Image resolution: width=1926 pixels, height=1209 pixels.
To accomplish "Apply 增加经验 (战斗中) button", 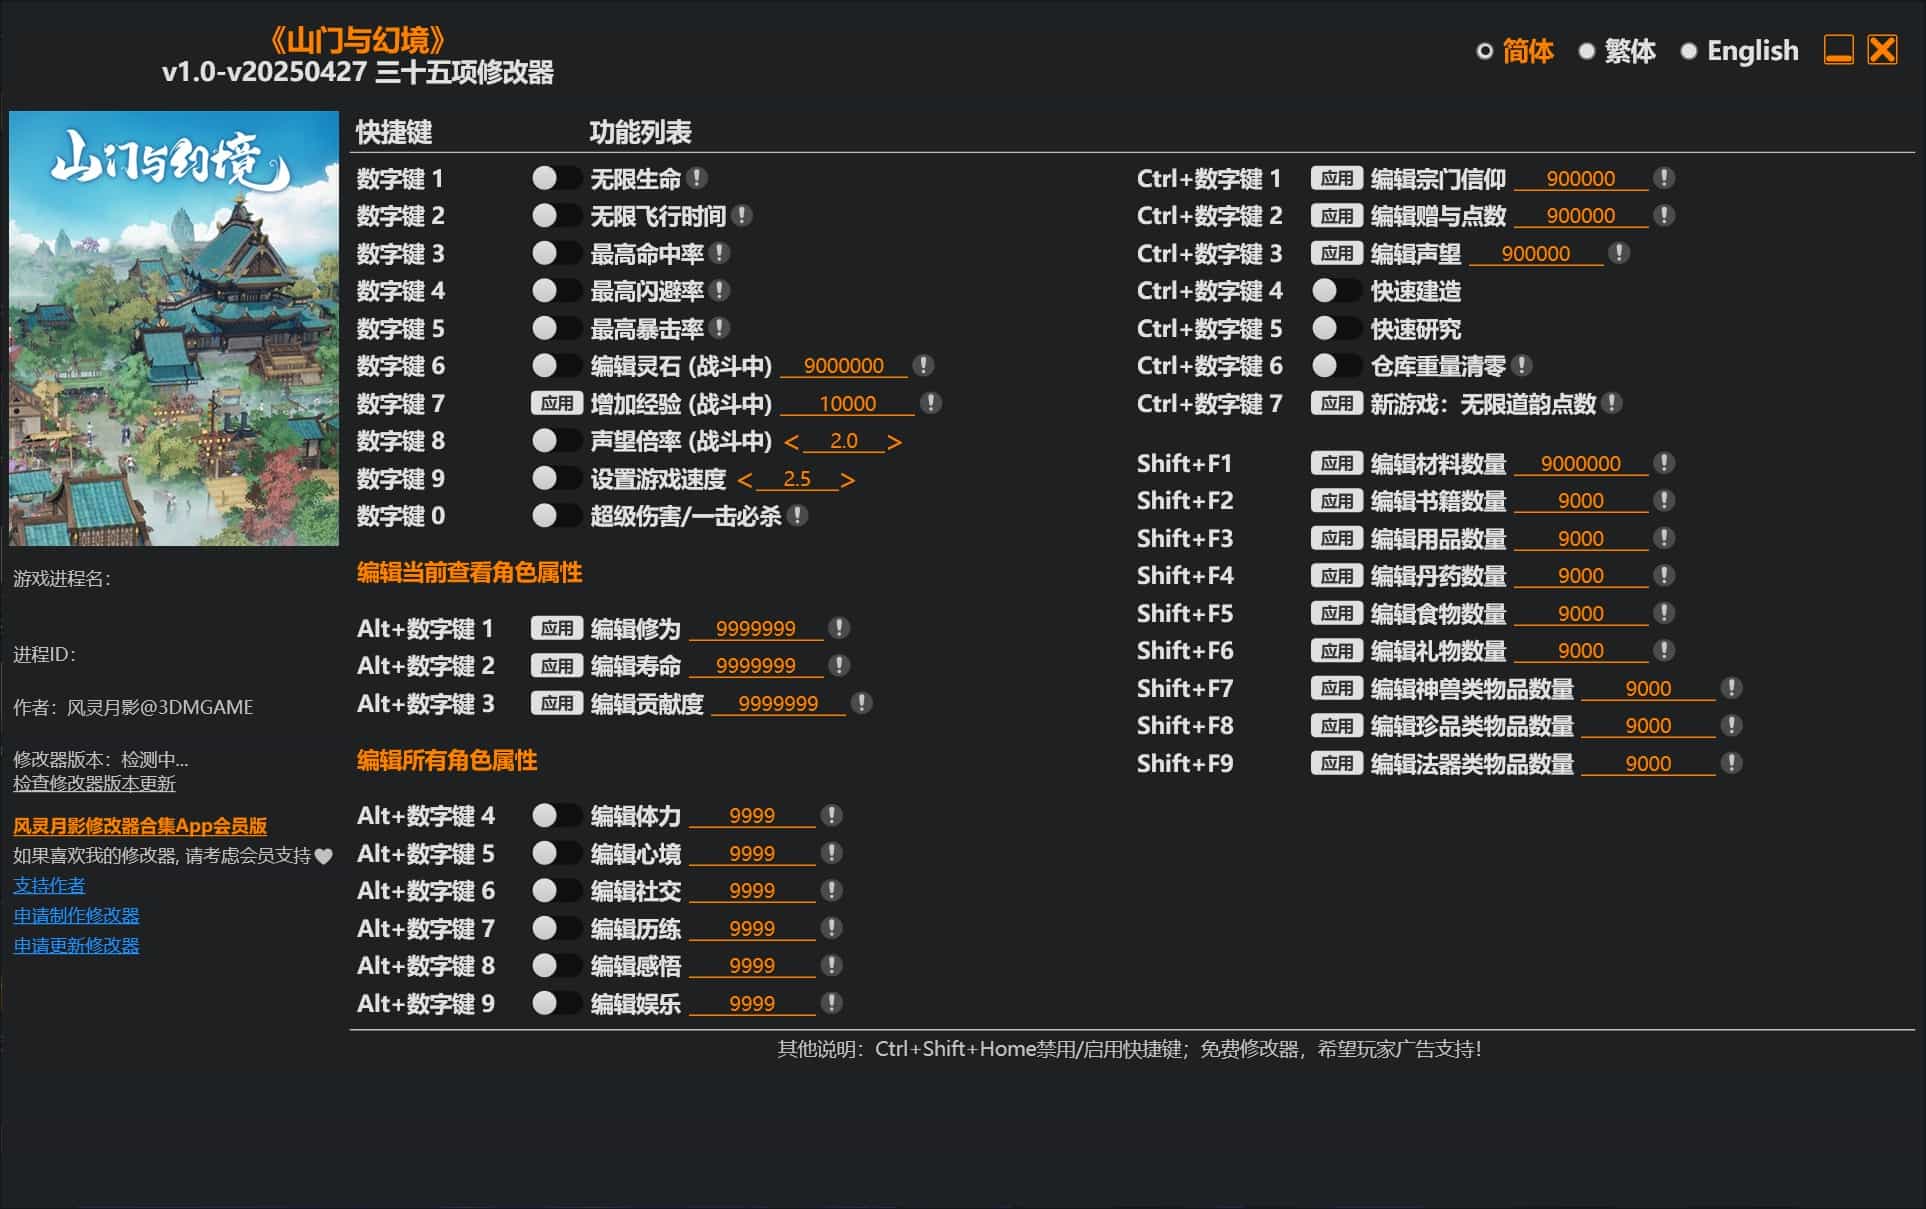I will tap(556, 403).
